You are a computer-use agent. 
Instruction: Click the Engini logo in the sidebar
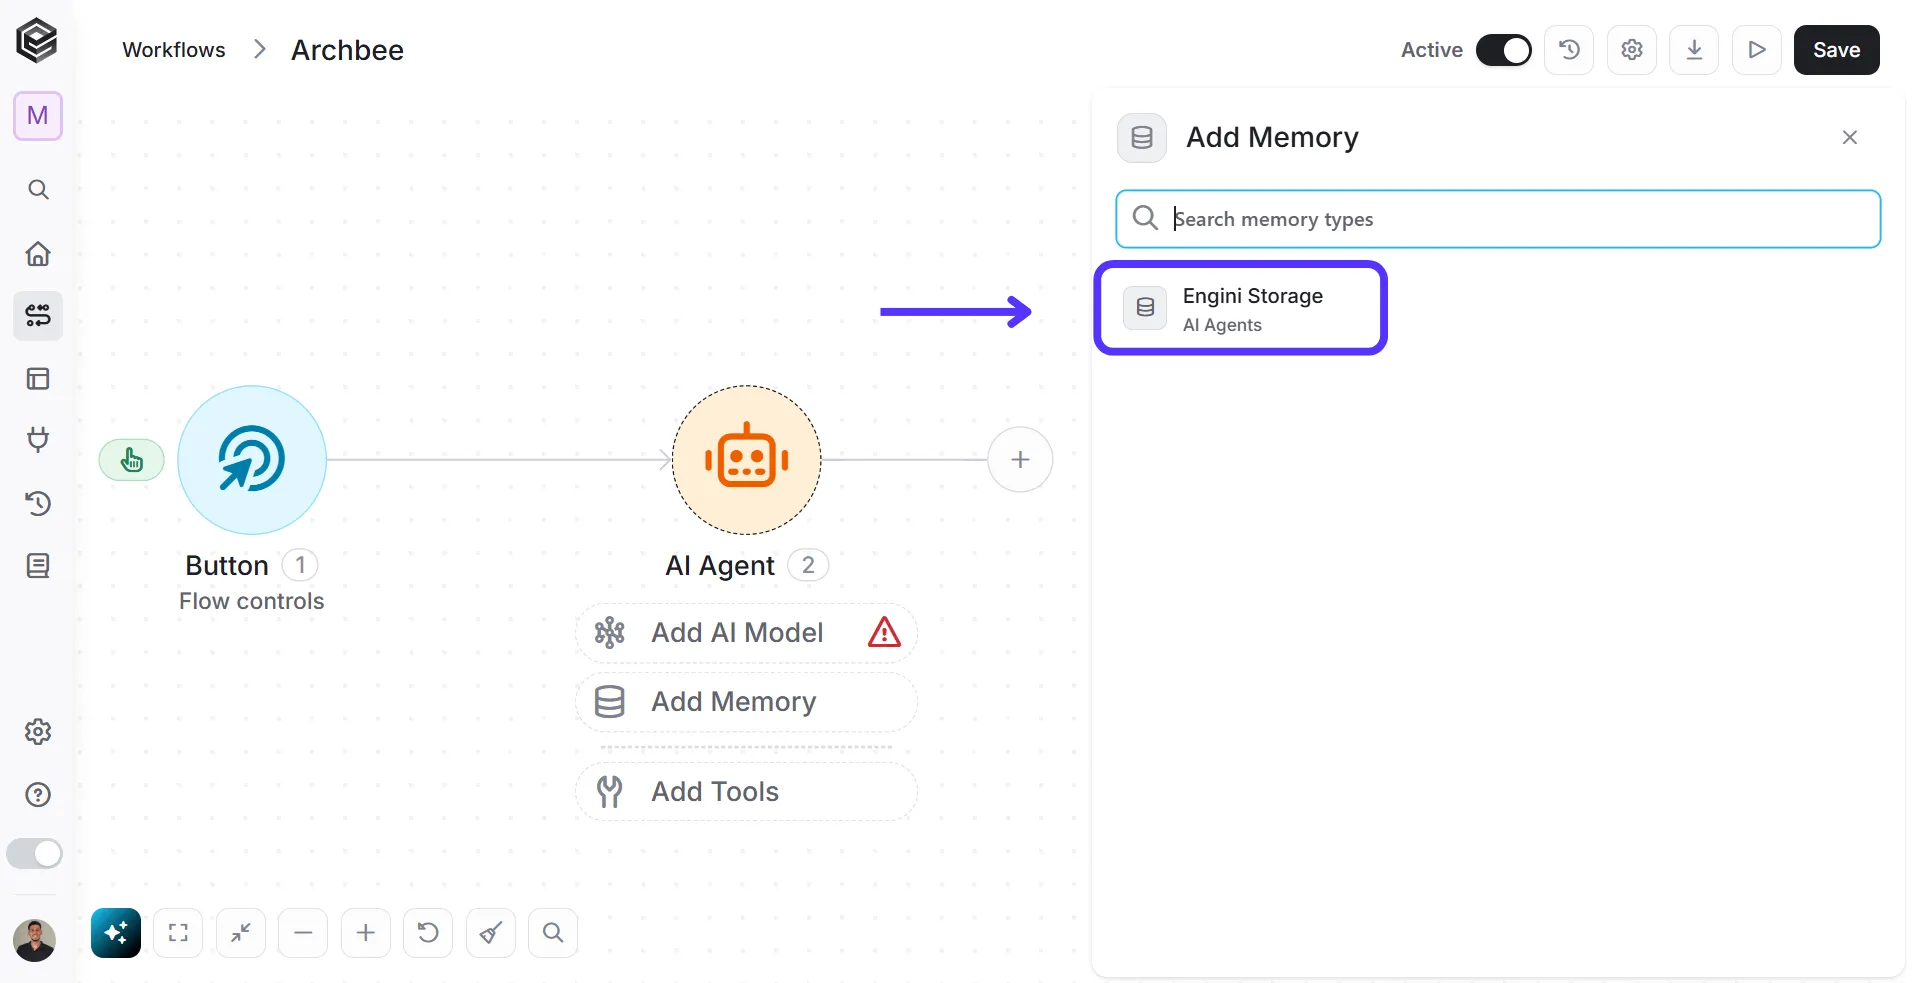[37, 41]
